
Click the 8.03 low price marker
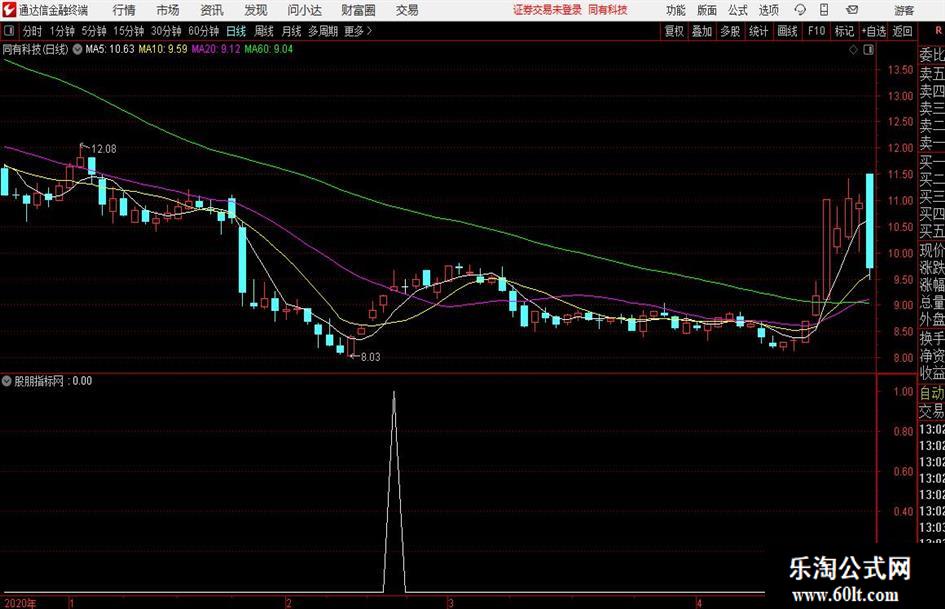point(371,357)
